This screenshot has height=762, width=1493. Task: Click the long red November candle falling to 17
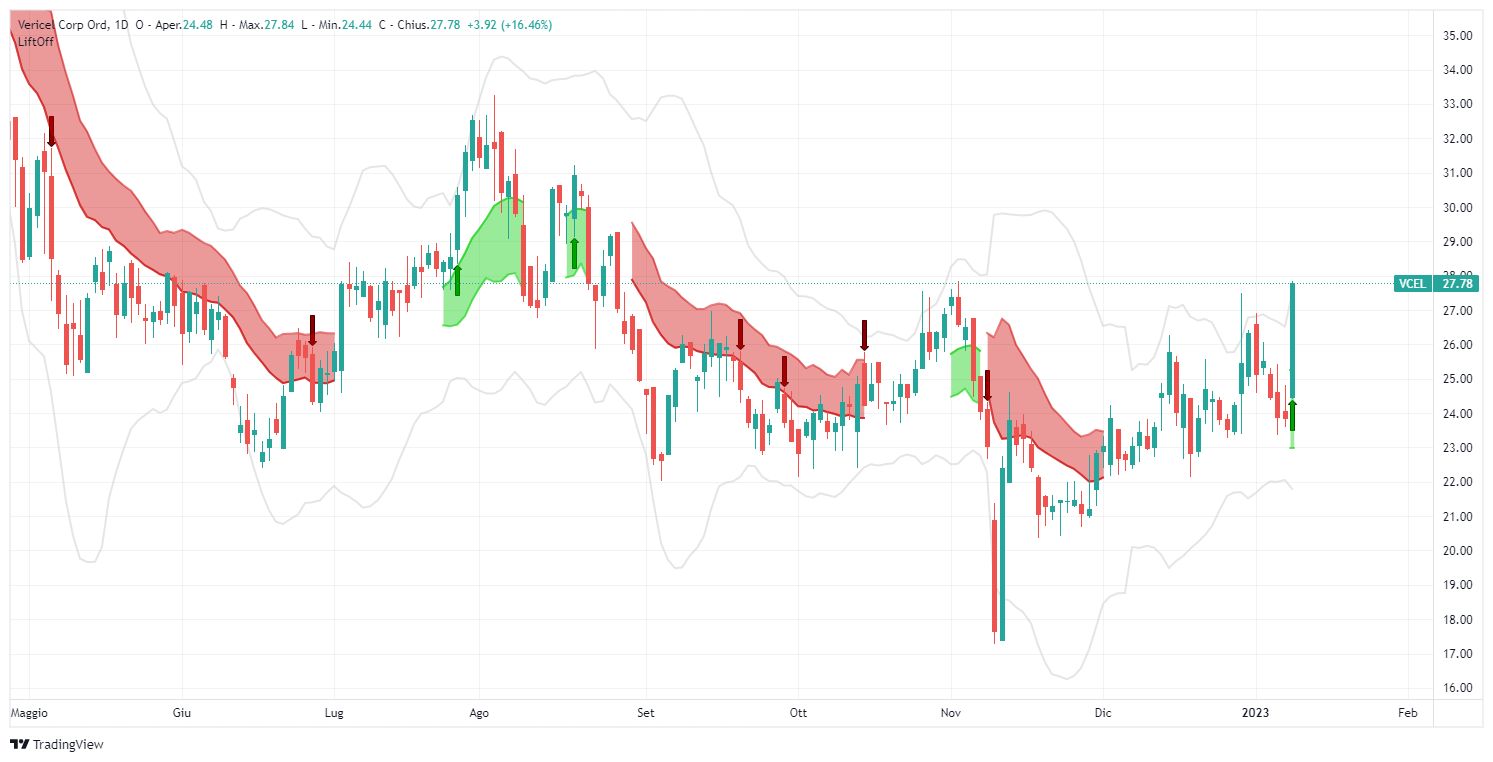click(995, 575)
